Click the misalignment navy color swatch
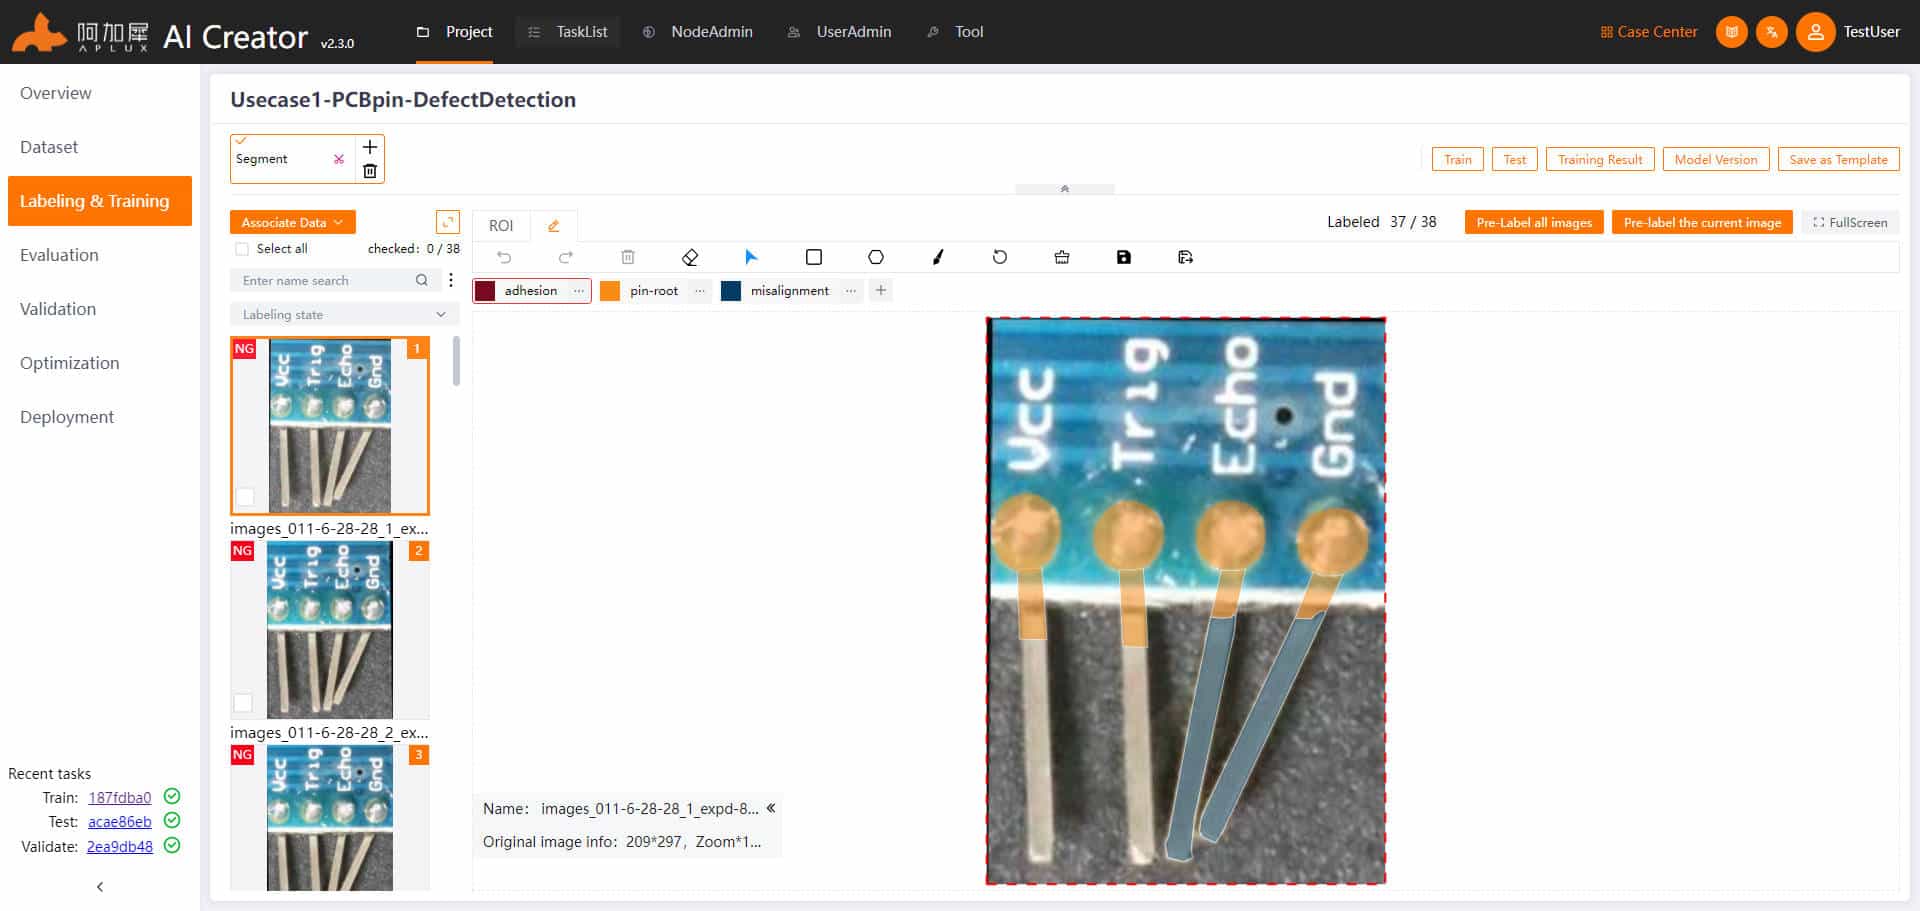Image resolution: width=1920 pixels, height=911 pixels. click(731, 291)
